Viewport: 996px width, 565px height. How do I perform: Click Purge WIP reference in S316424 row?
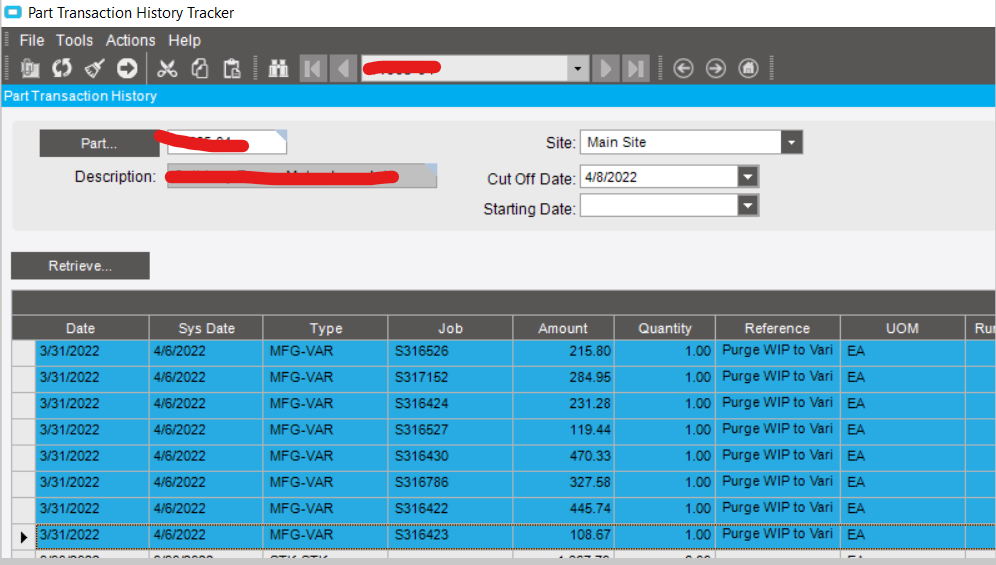point(777,404)
